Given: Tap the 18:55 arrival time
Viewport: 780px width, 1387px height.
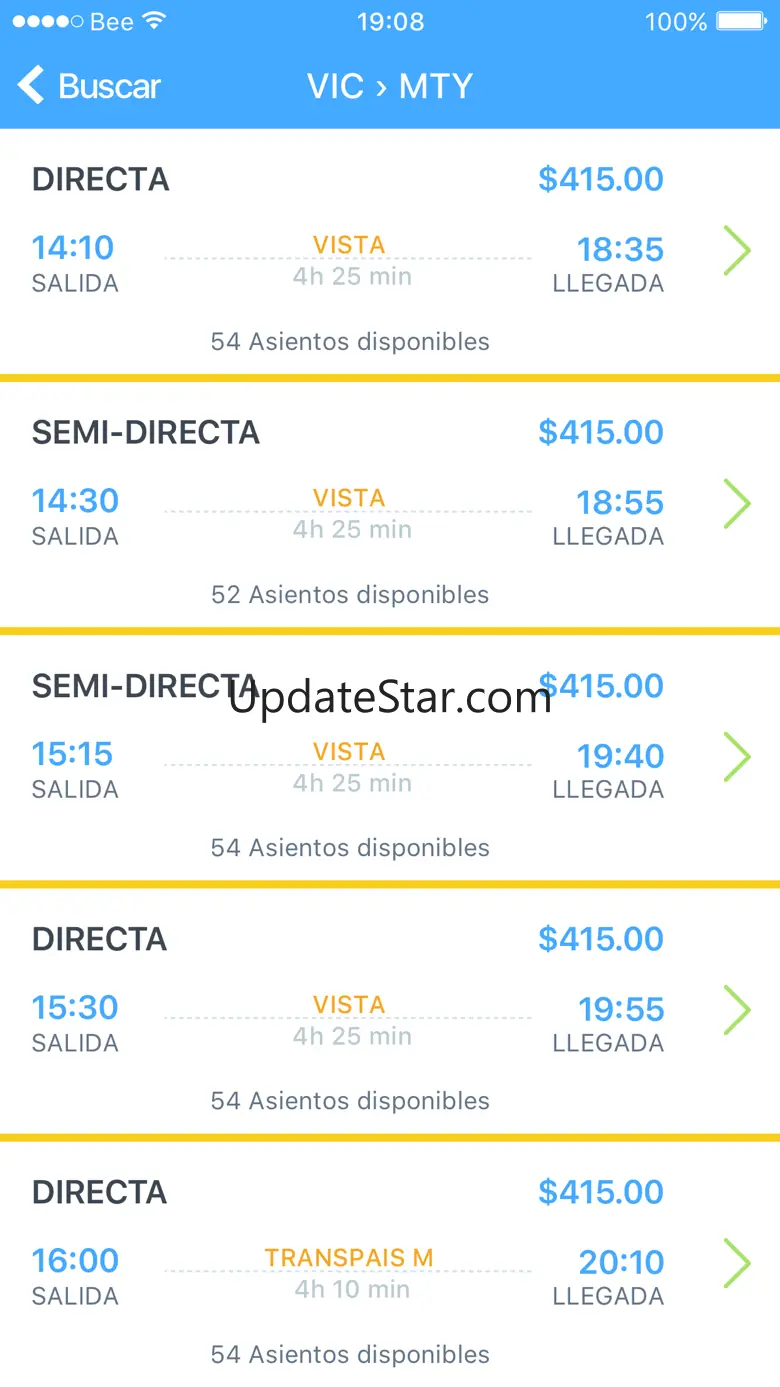Looking at the screenshot, I should coord(620,502).
